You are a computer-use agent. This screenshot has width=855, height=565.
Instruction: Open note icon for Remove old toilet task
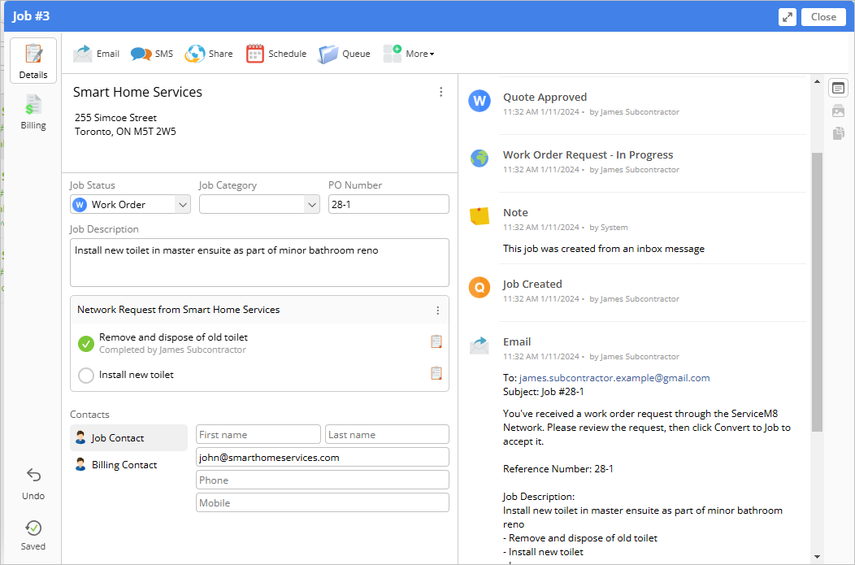coord(436,341)
